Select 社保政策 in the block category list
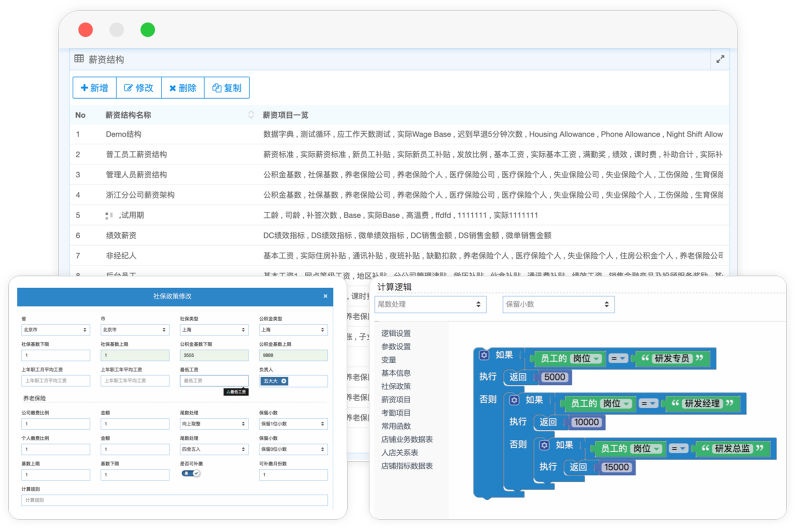This screenshot has width=795, height=528. [396, 385]
